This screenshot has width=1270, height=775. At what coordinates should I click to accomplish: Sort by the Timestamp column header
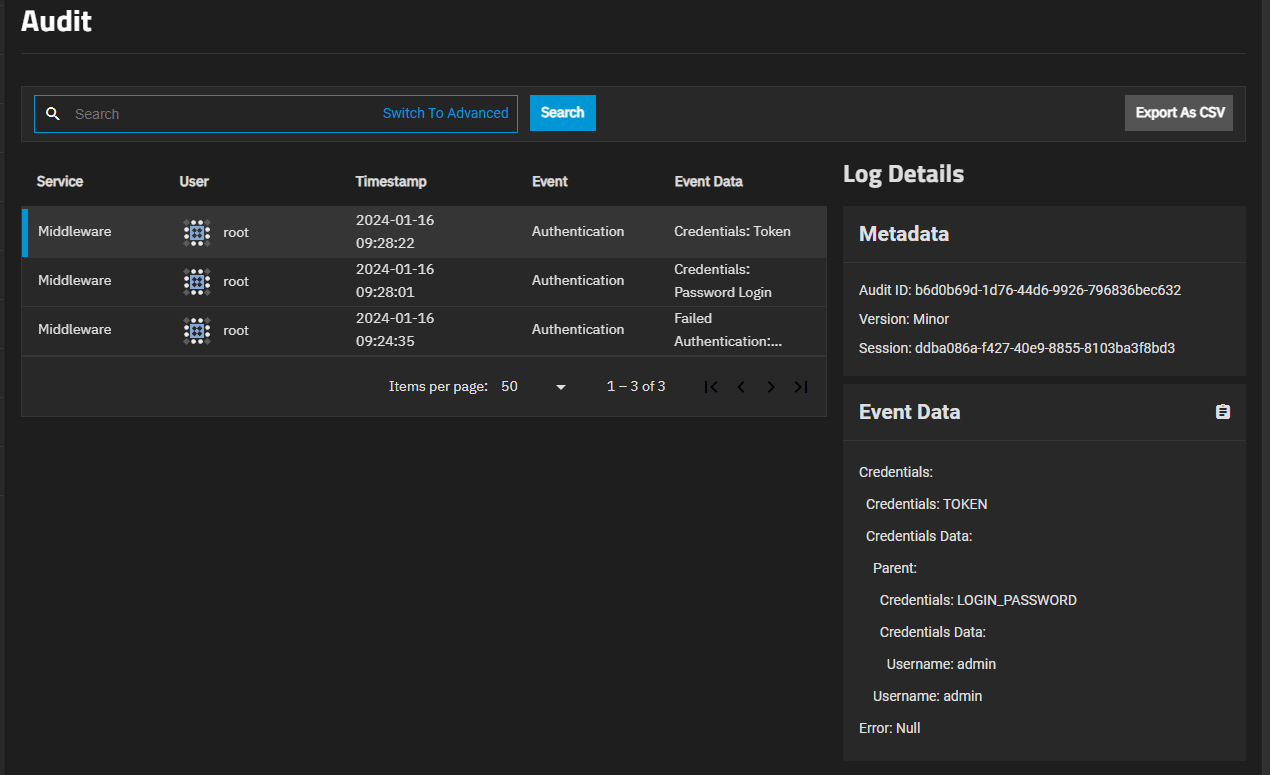pyautogui.click(x=391, y=182)
